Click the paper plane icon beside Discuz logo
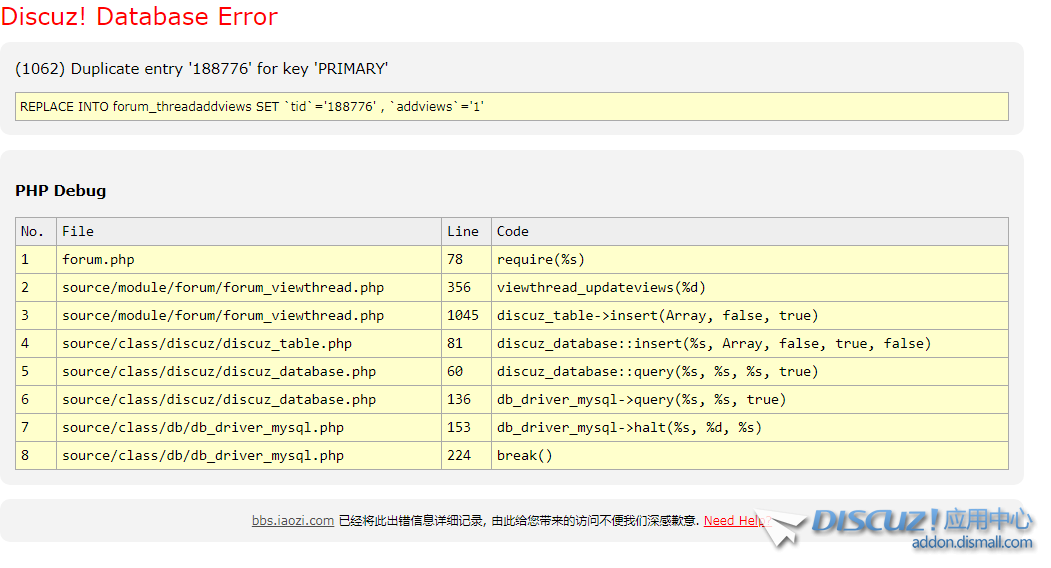The image size is (1051, 568). point(784,528)
